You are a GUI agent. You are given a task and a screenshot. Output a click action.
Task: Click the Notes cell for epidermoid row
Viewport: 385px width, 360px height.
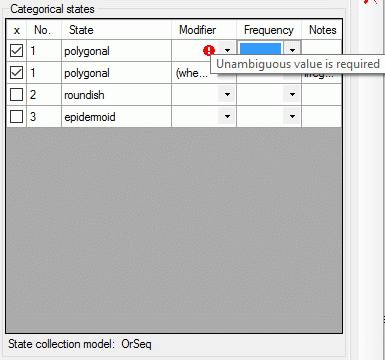[x=322, y=117]
